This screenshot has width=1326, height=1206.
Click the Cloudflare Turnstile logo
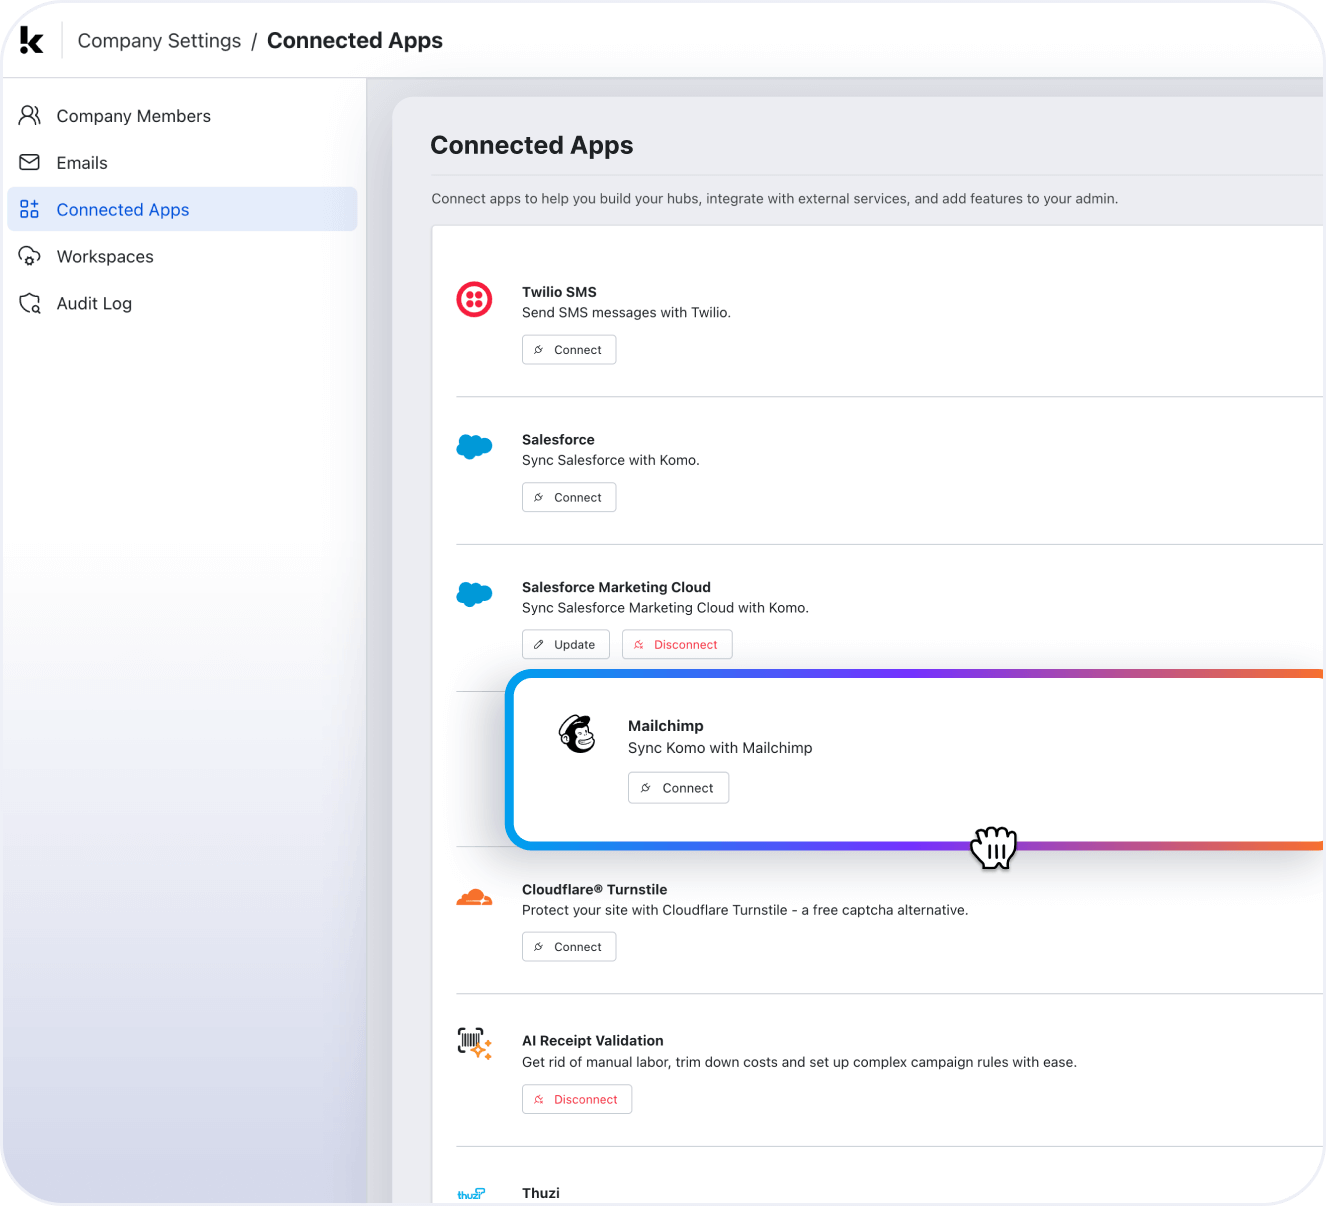click(474, 897)
